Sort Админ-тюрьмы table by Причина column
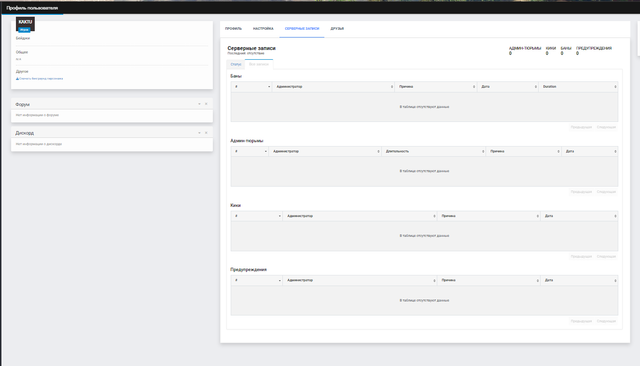This screenshot has height=366, width=640. pos(524,151)
